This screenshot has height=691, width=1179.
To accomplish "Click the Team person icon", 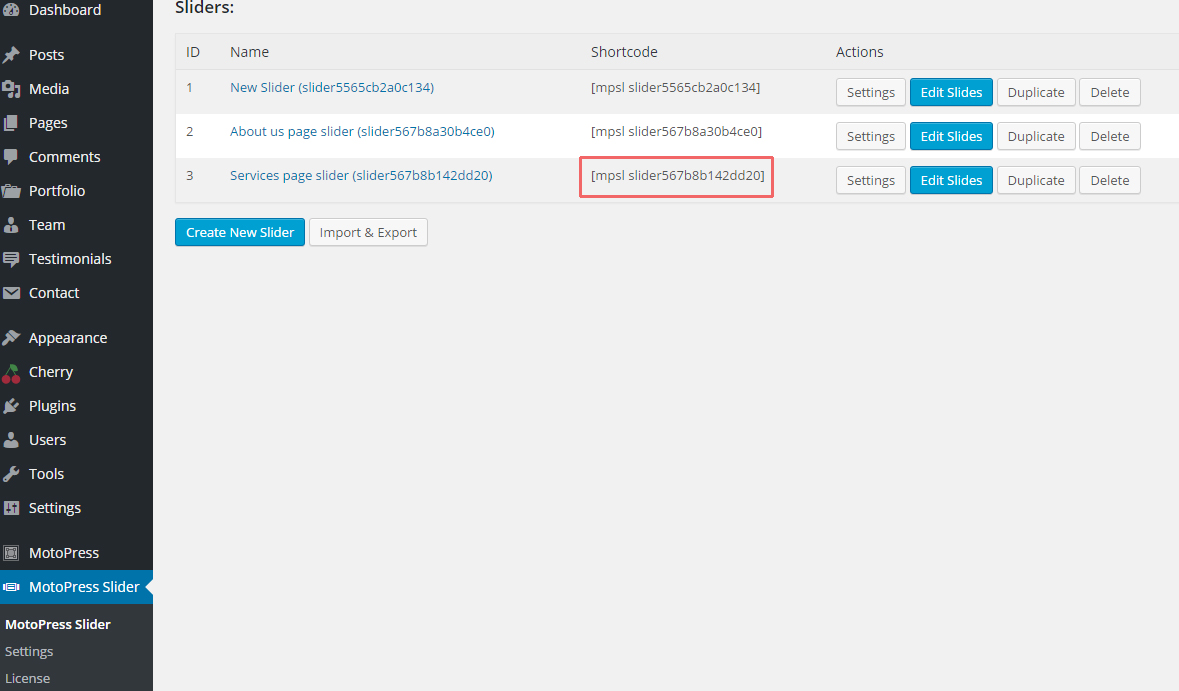I will click(11, 225).
